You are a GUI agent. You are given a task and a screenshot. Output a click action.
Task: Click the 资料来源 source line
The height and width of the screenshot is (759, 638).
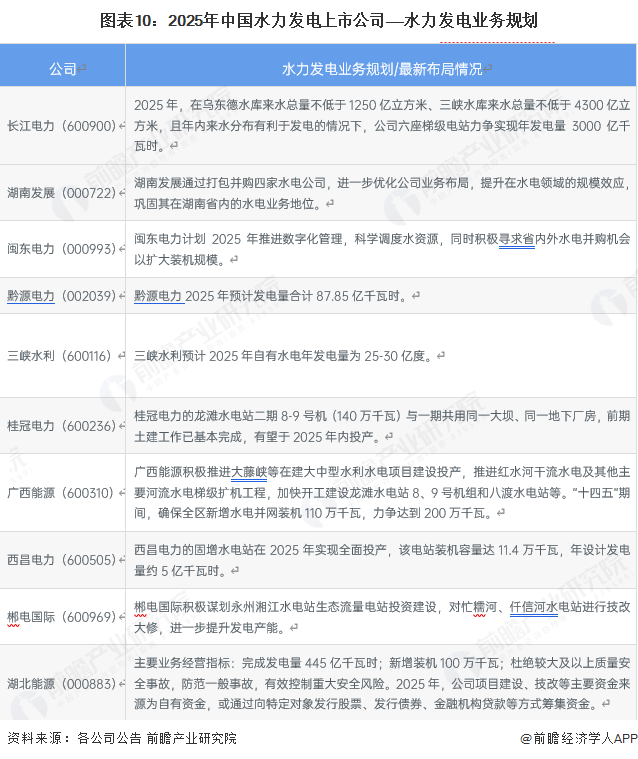click(x=122, y=738)
